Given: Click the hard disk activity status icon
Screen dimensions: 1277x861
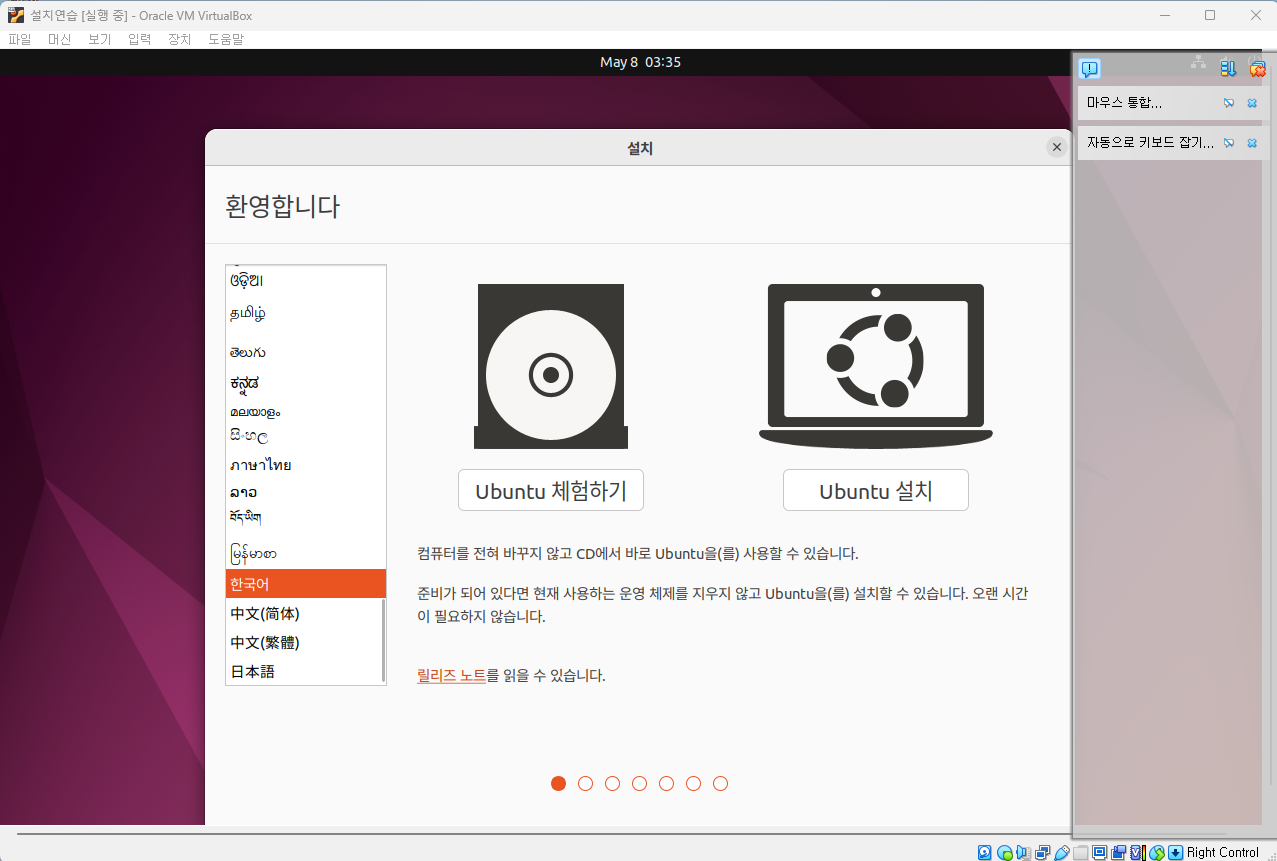Looking at the screenshot, I should pos(984,852).
